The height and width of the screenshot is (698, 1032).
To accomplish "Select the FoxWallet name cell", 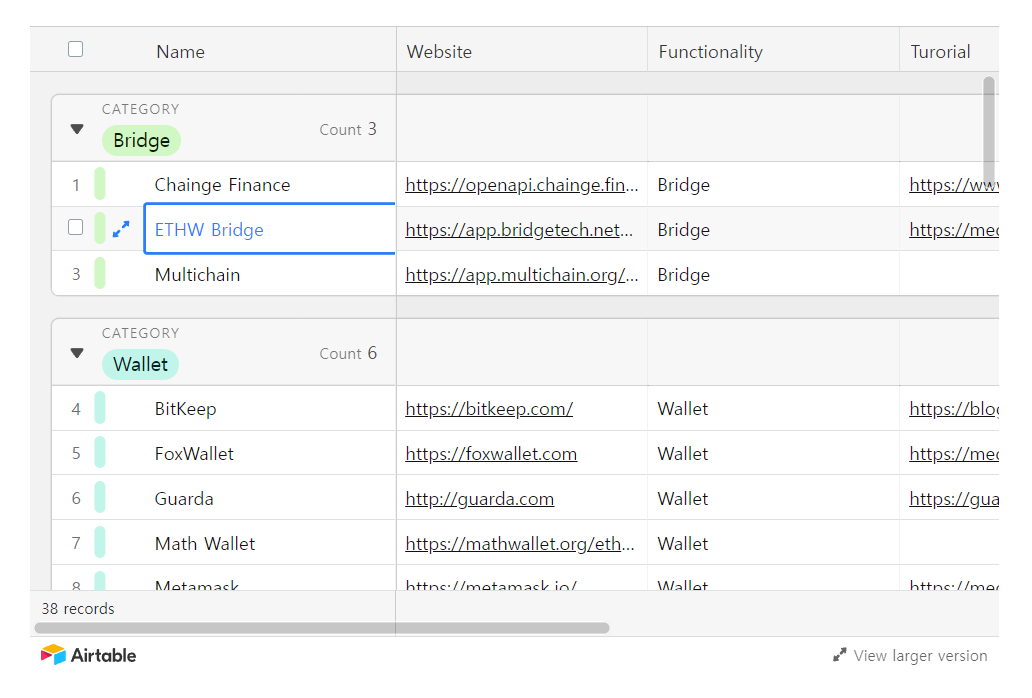I will 270,453.
